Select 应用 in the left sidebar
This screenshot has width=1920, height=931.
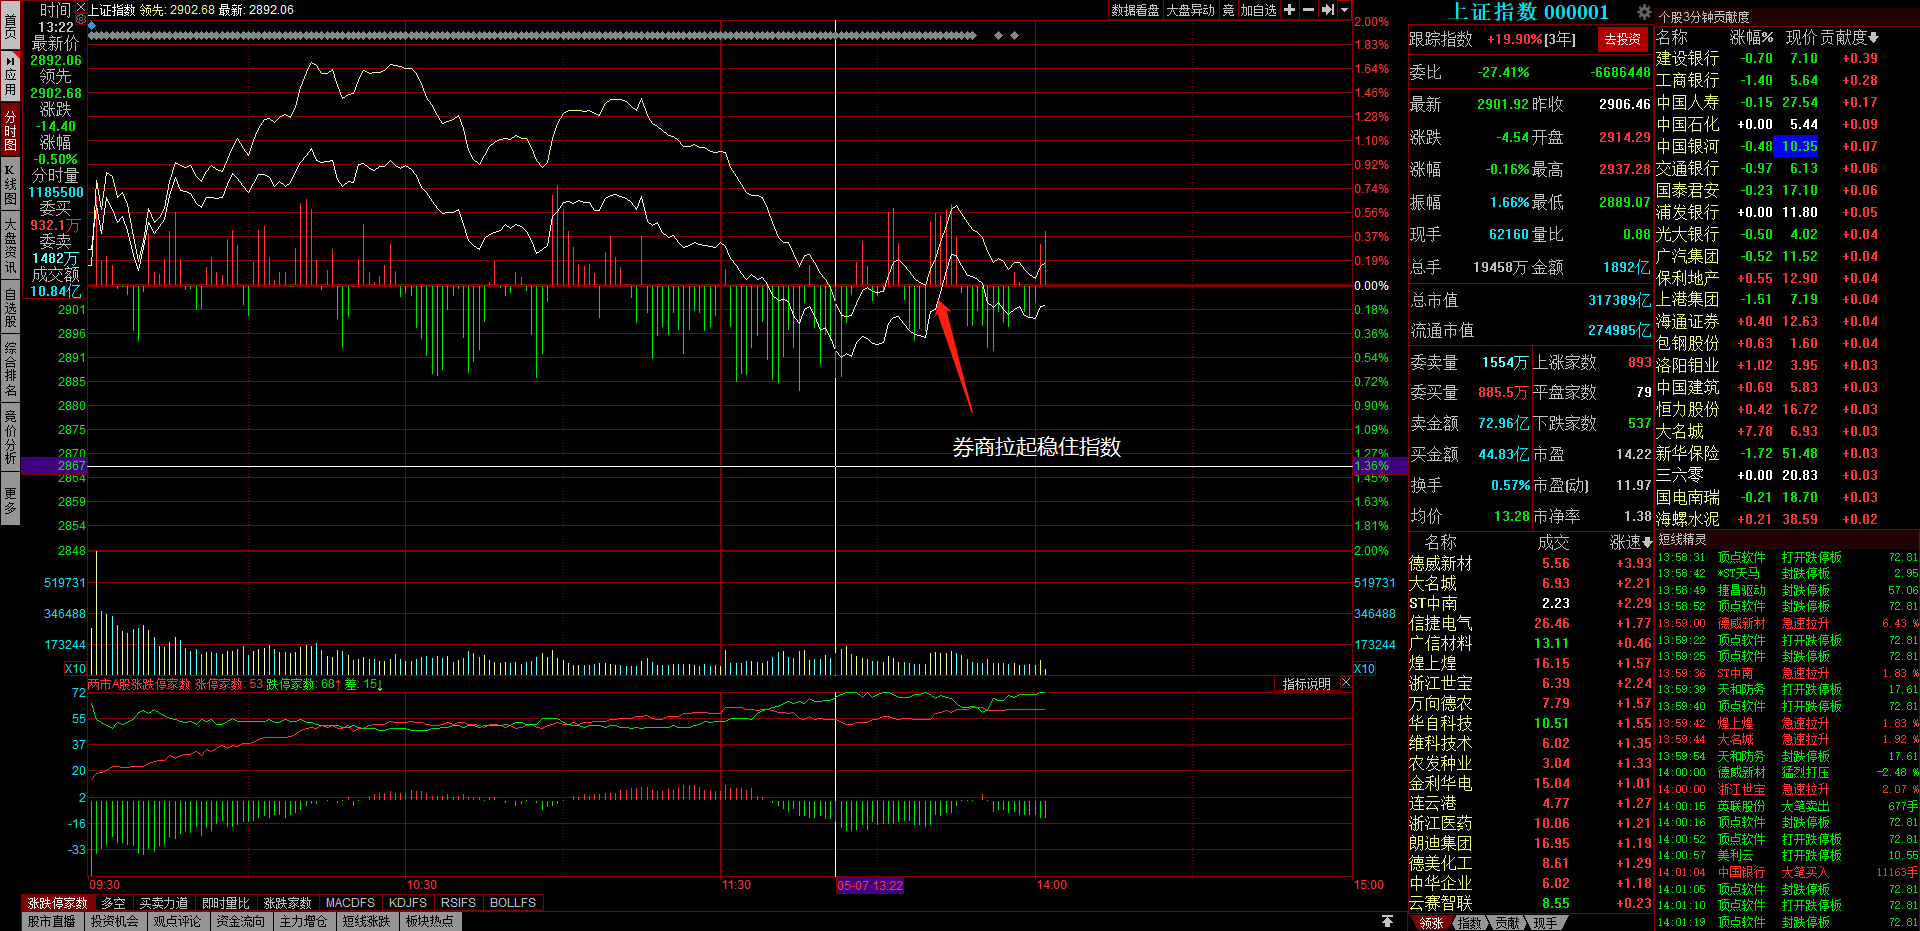click(x=10, y=75)
